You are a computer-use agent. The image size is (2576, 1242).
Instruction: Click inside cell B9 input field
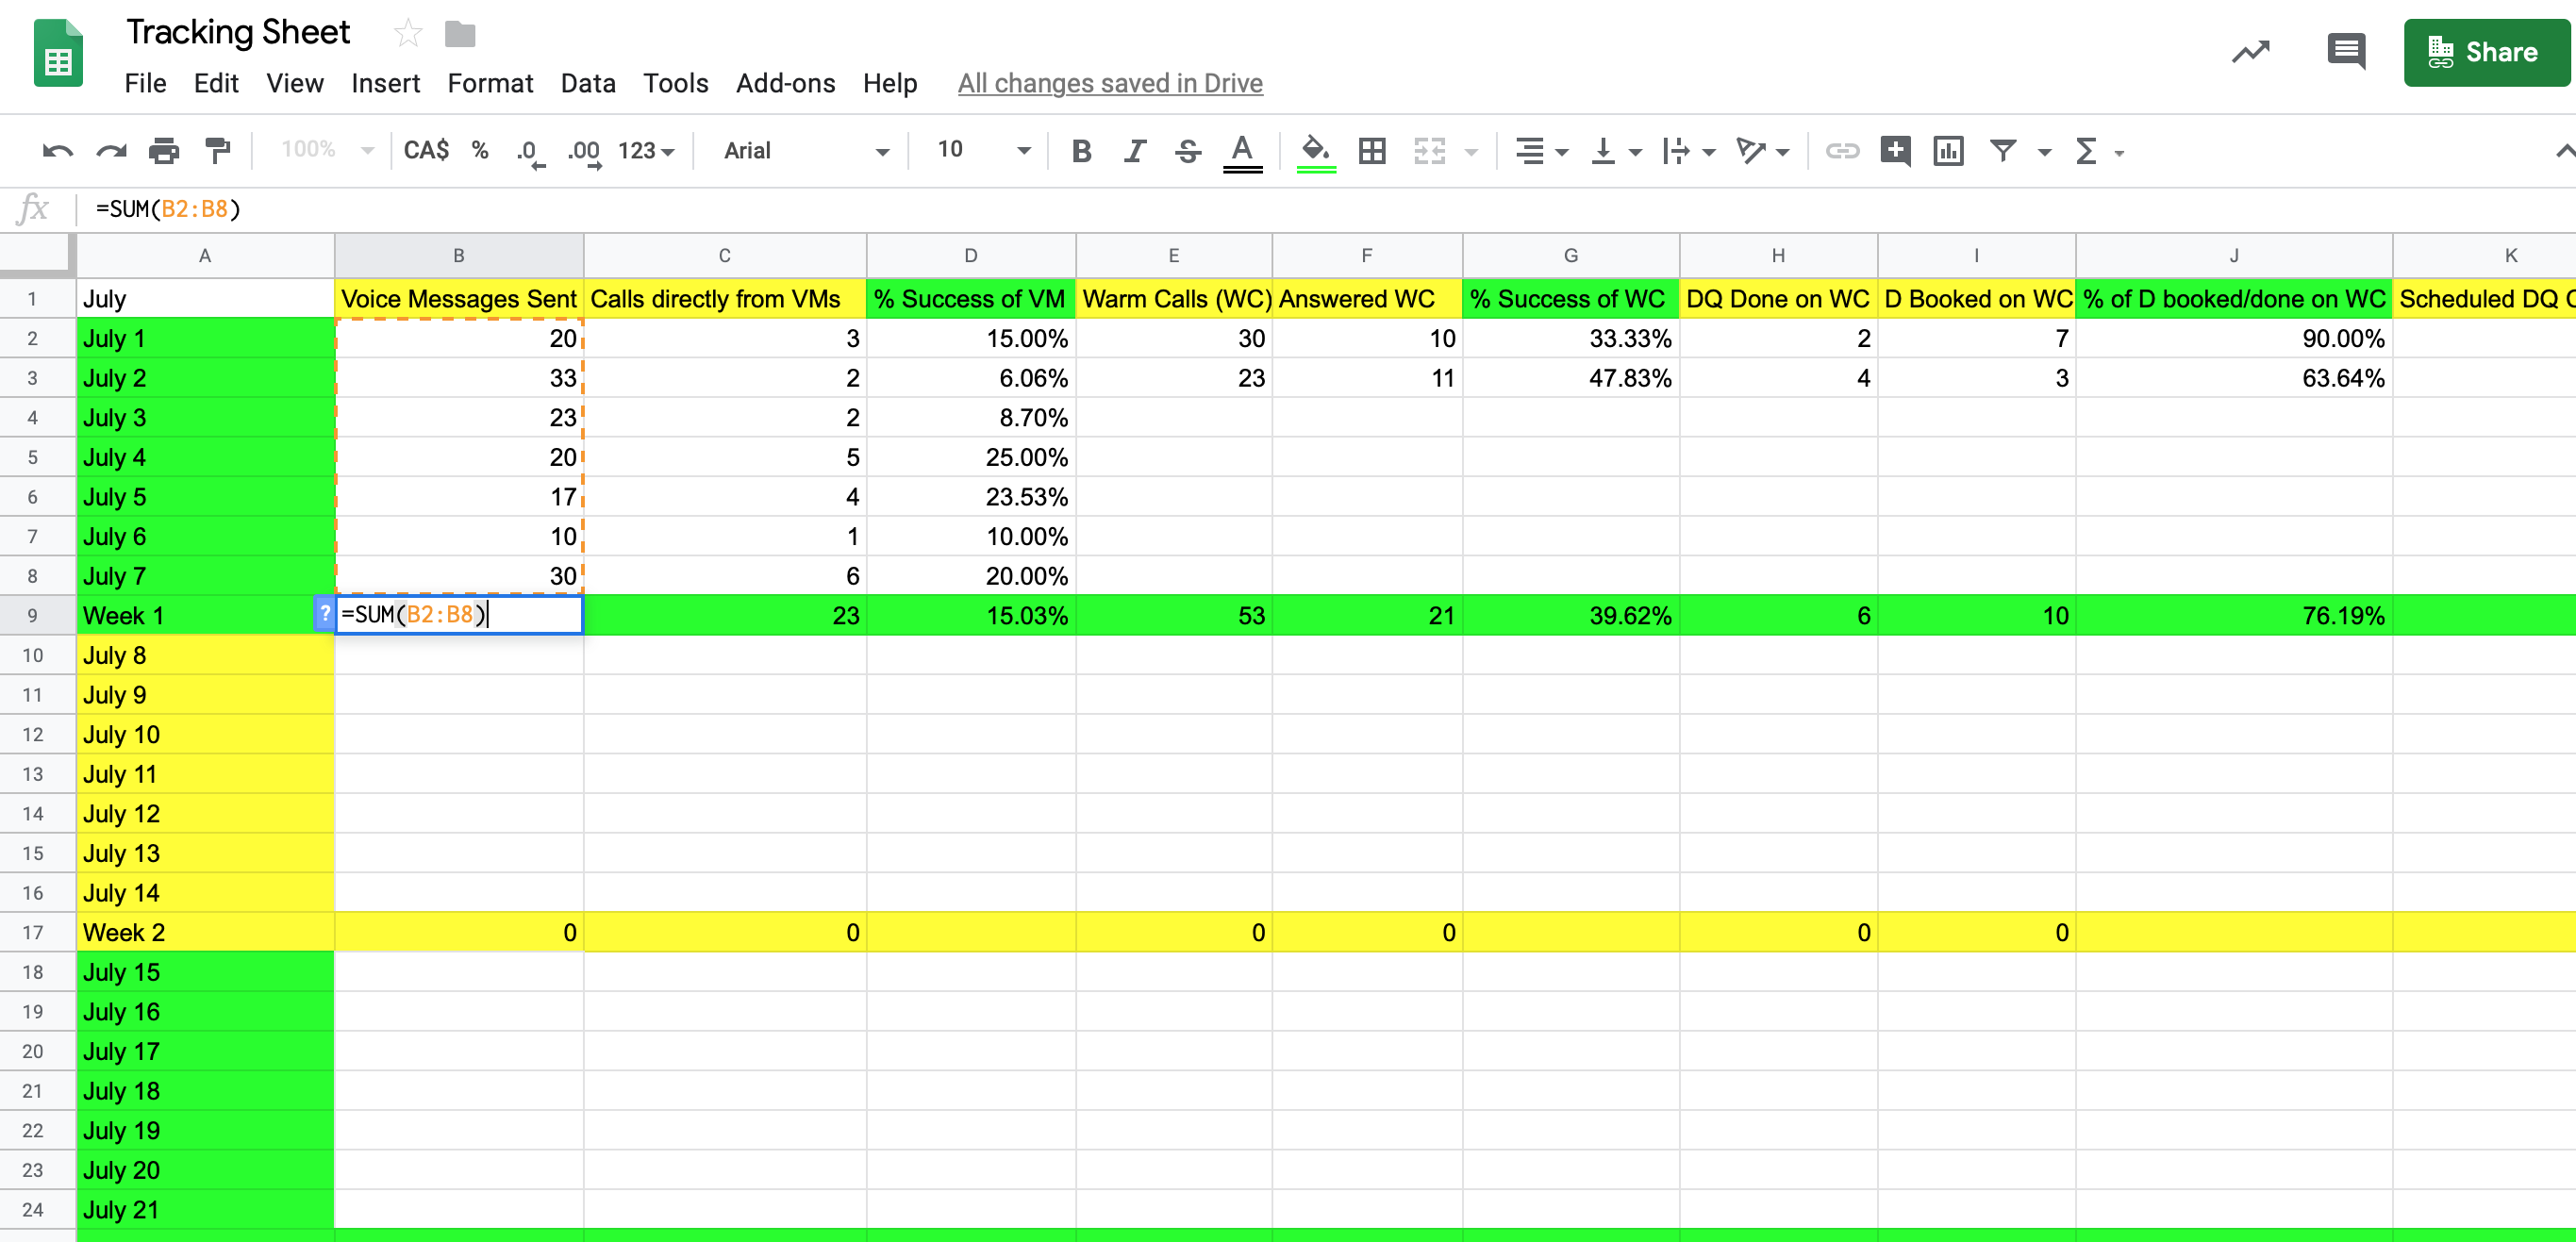[x=460, y=615]
